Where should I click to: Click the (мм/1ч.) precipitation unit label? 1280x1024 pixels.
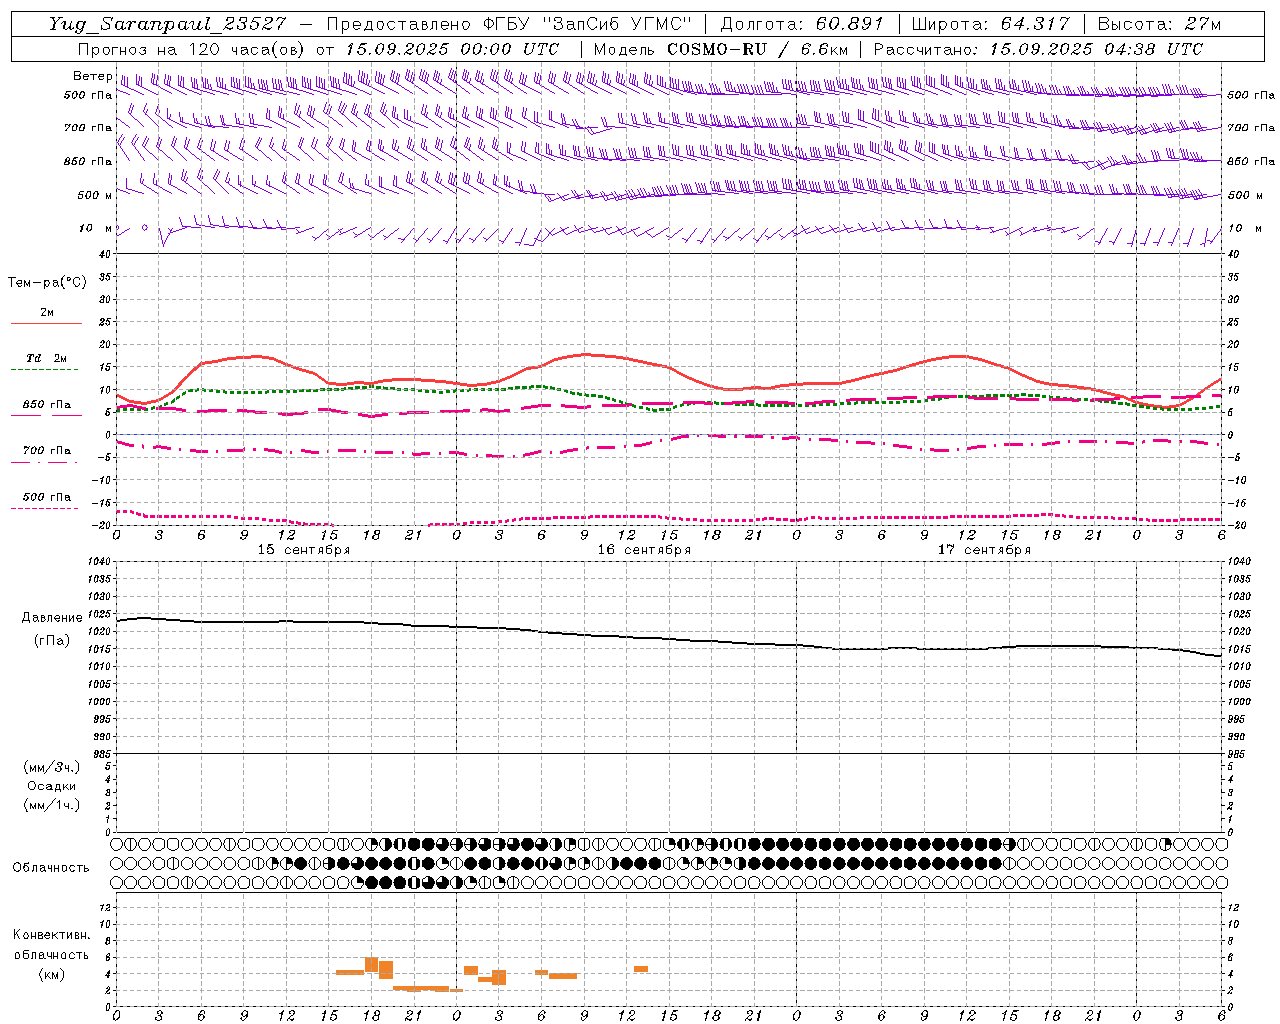tap(52, 805)
